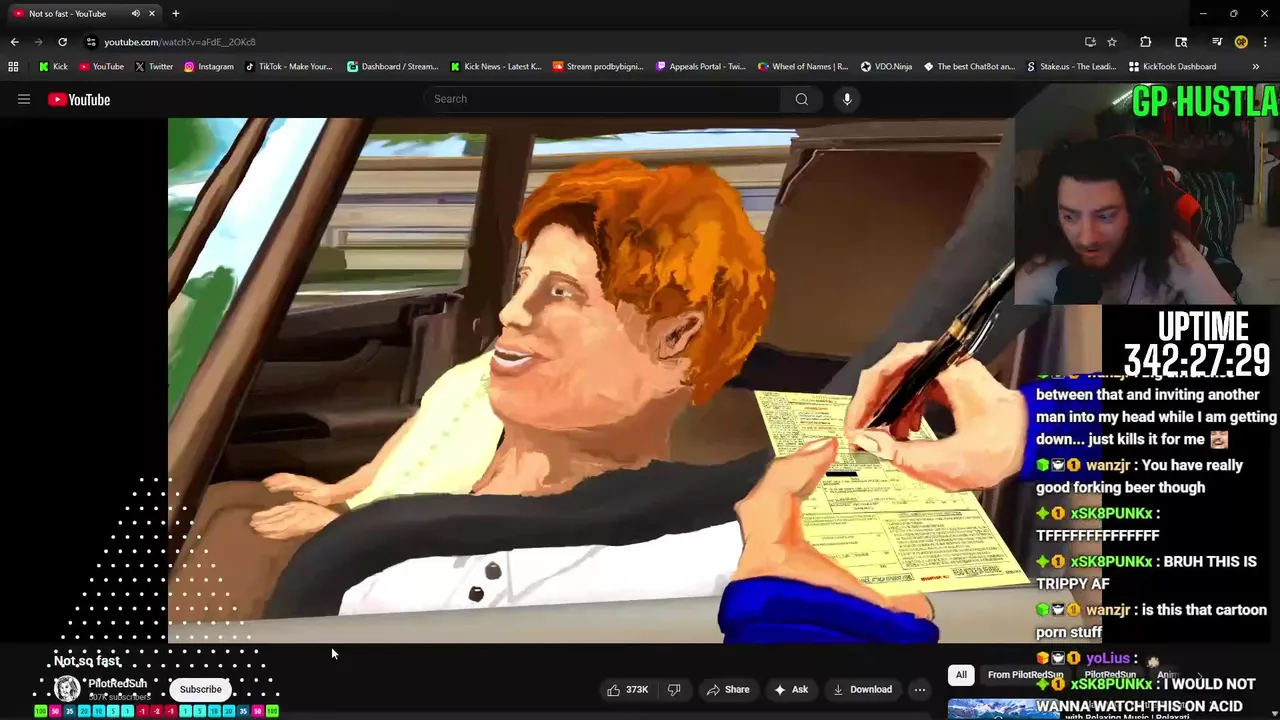This screenshot has width=1280, height=720.
Task: Open the browser profile avatar
Action: [1241, 42]
